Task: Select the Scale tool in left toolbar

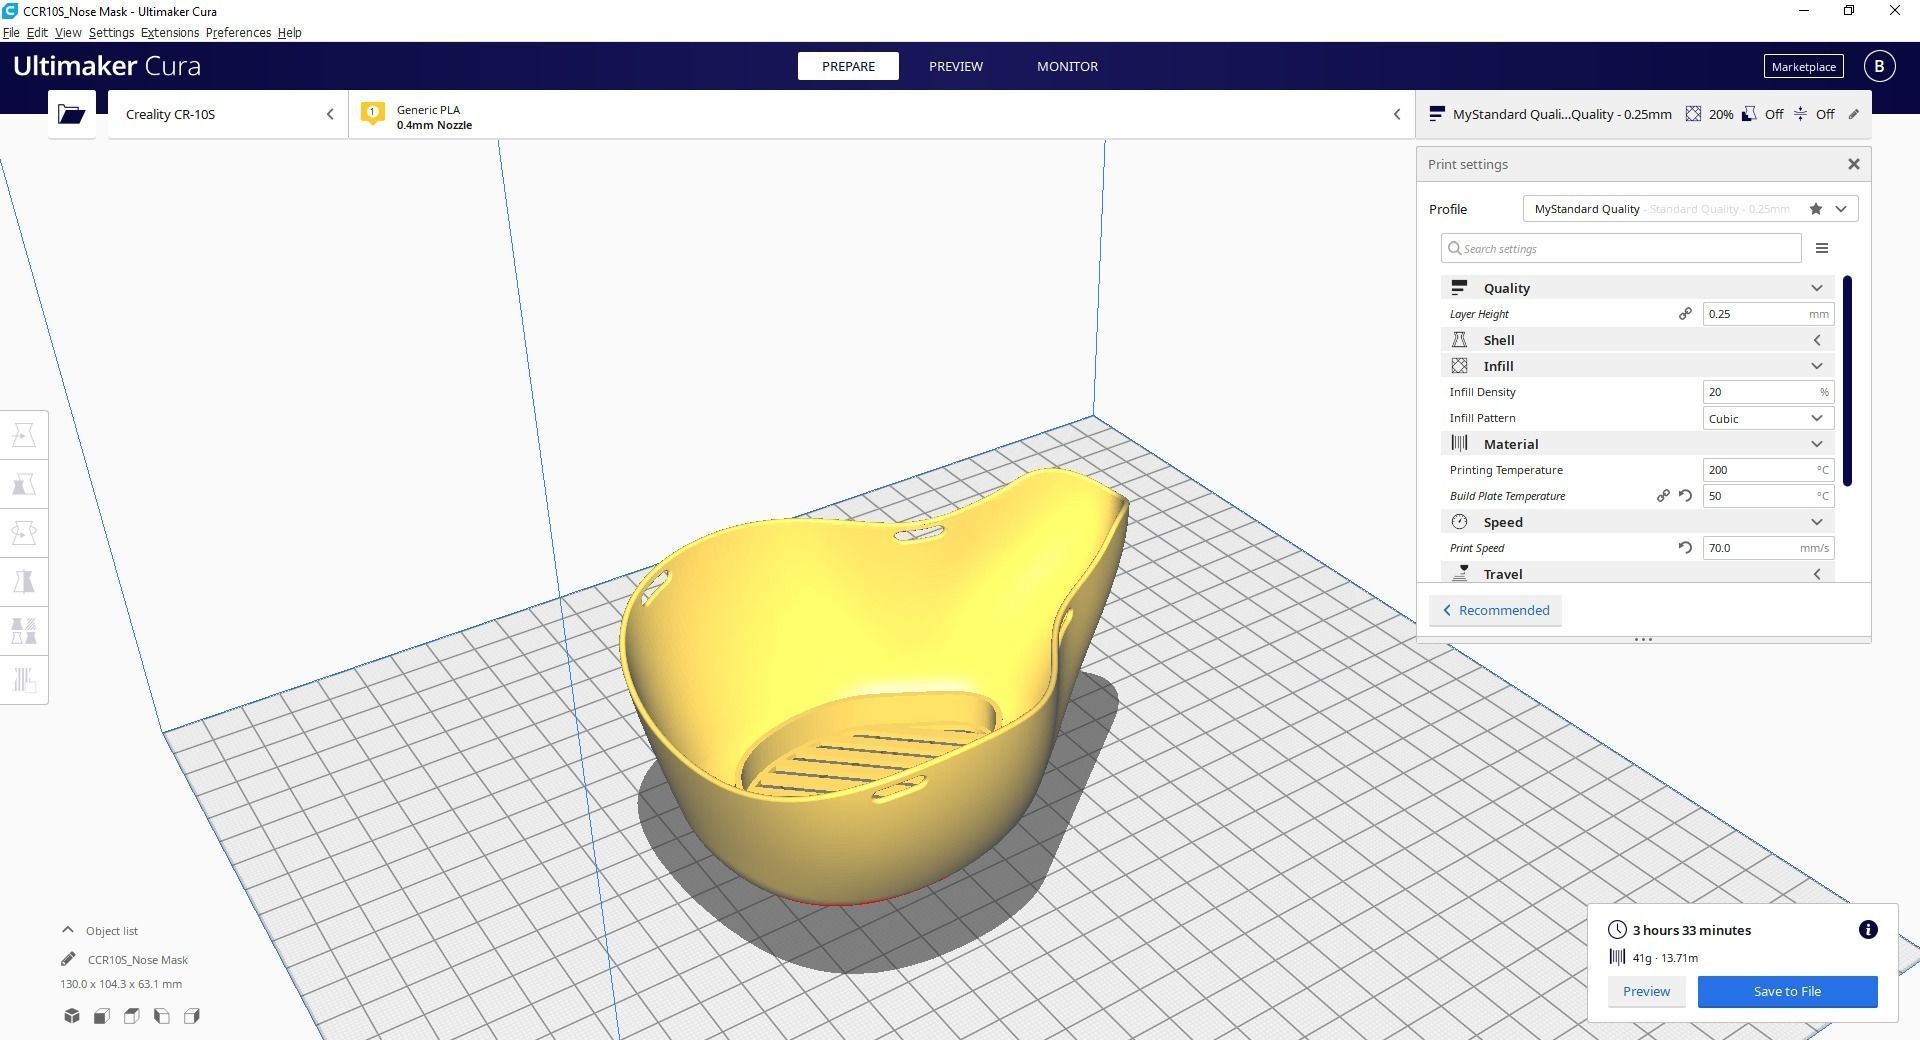Action: click(x=24, y=484)
